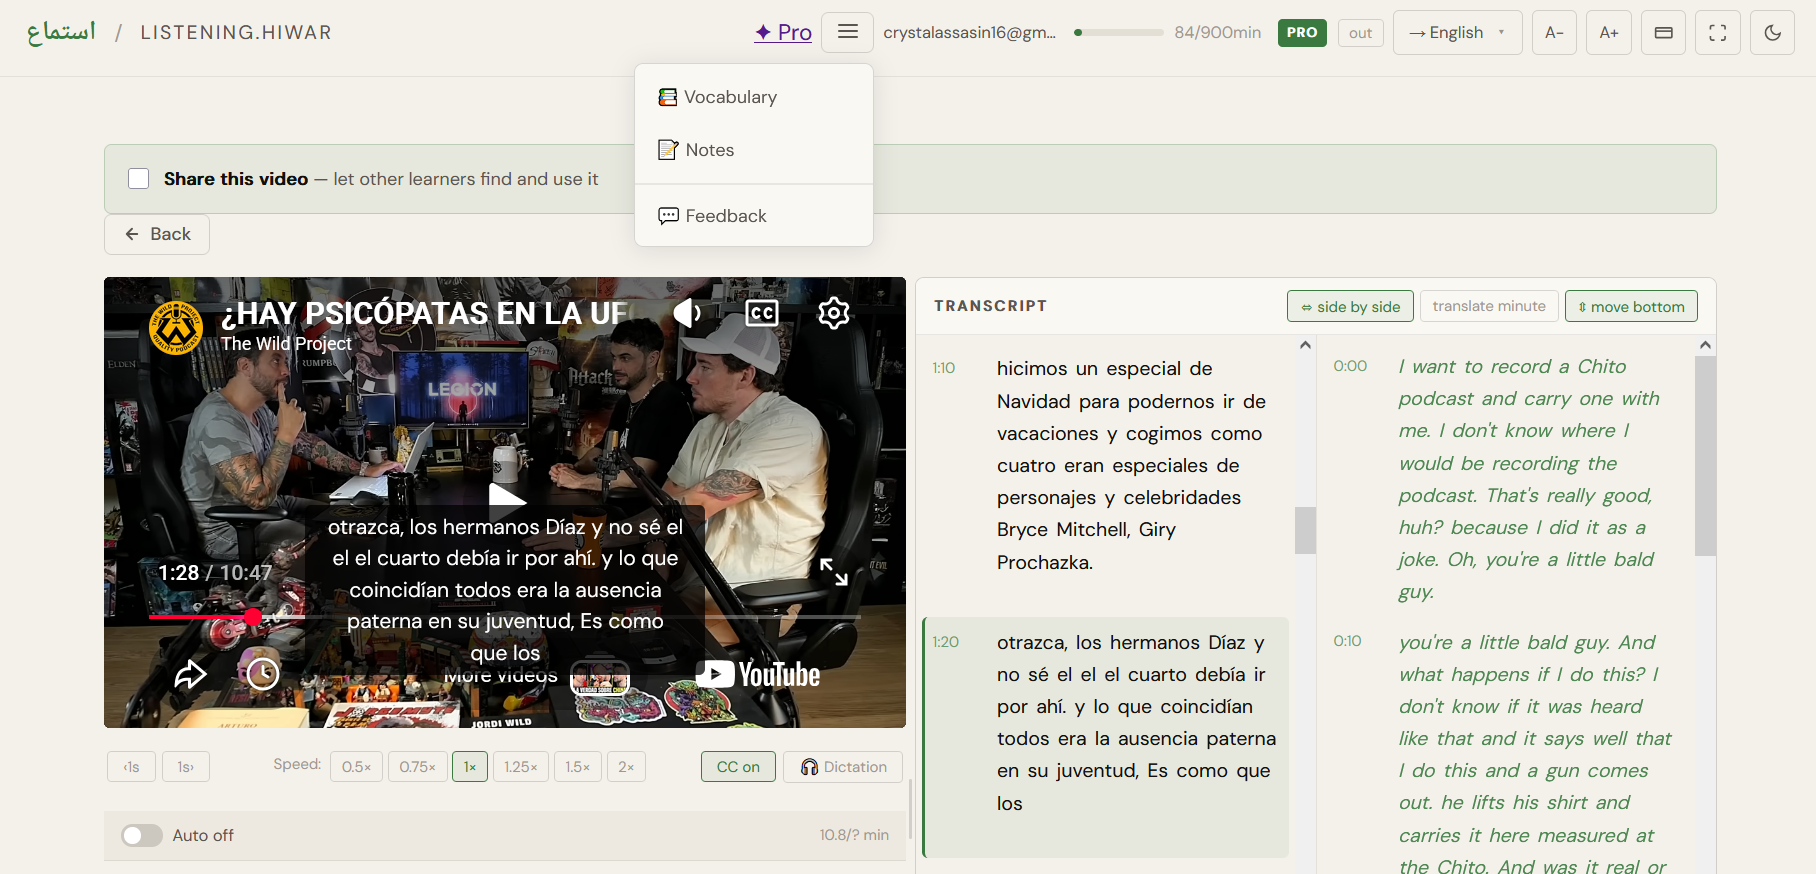
Task: Mute the video with speaker icon
Action: coord(688,313)
